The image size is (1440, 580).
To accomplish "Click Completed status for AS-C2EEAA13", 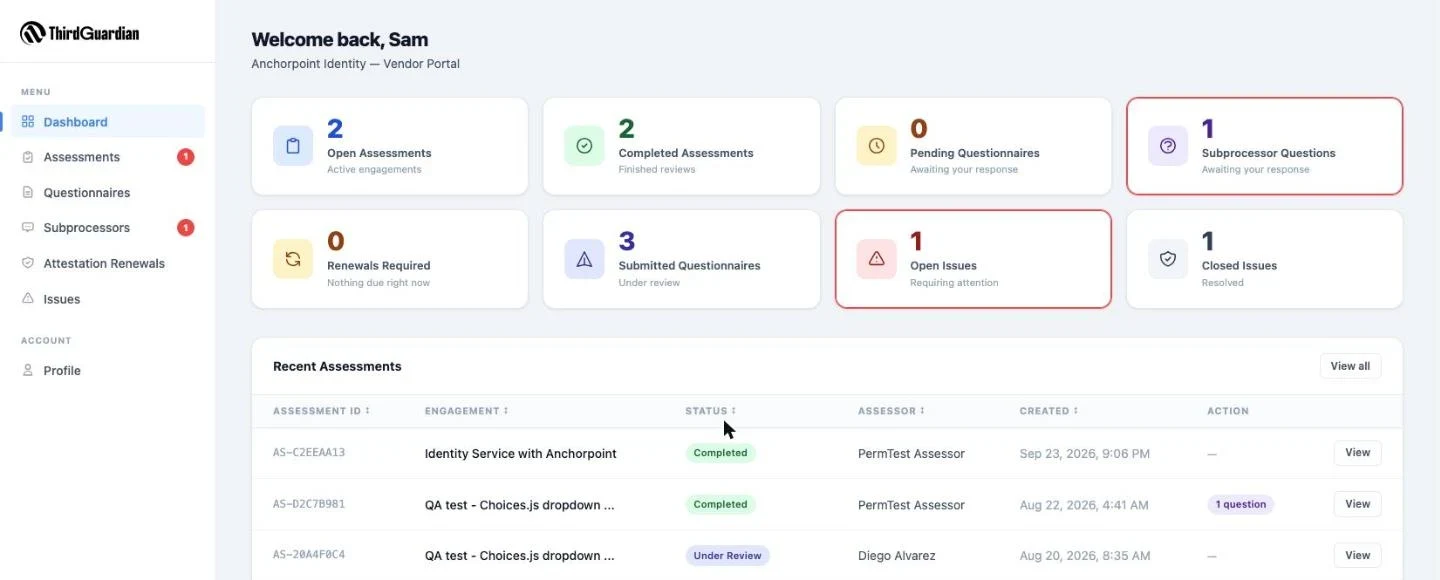I will point(721,453).
